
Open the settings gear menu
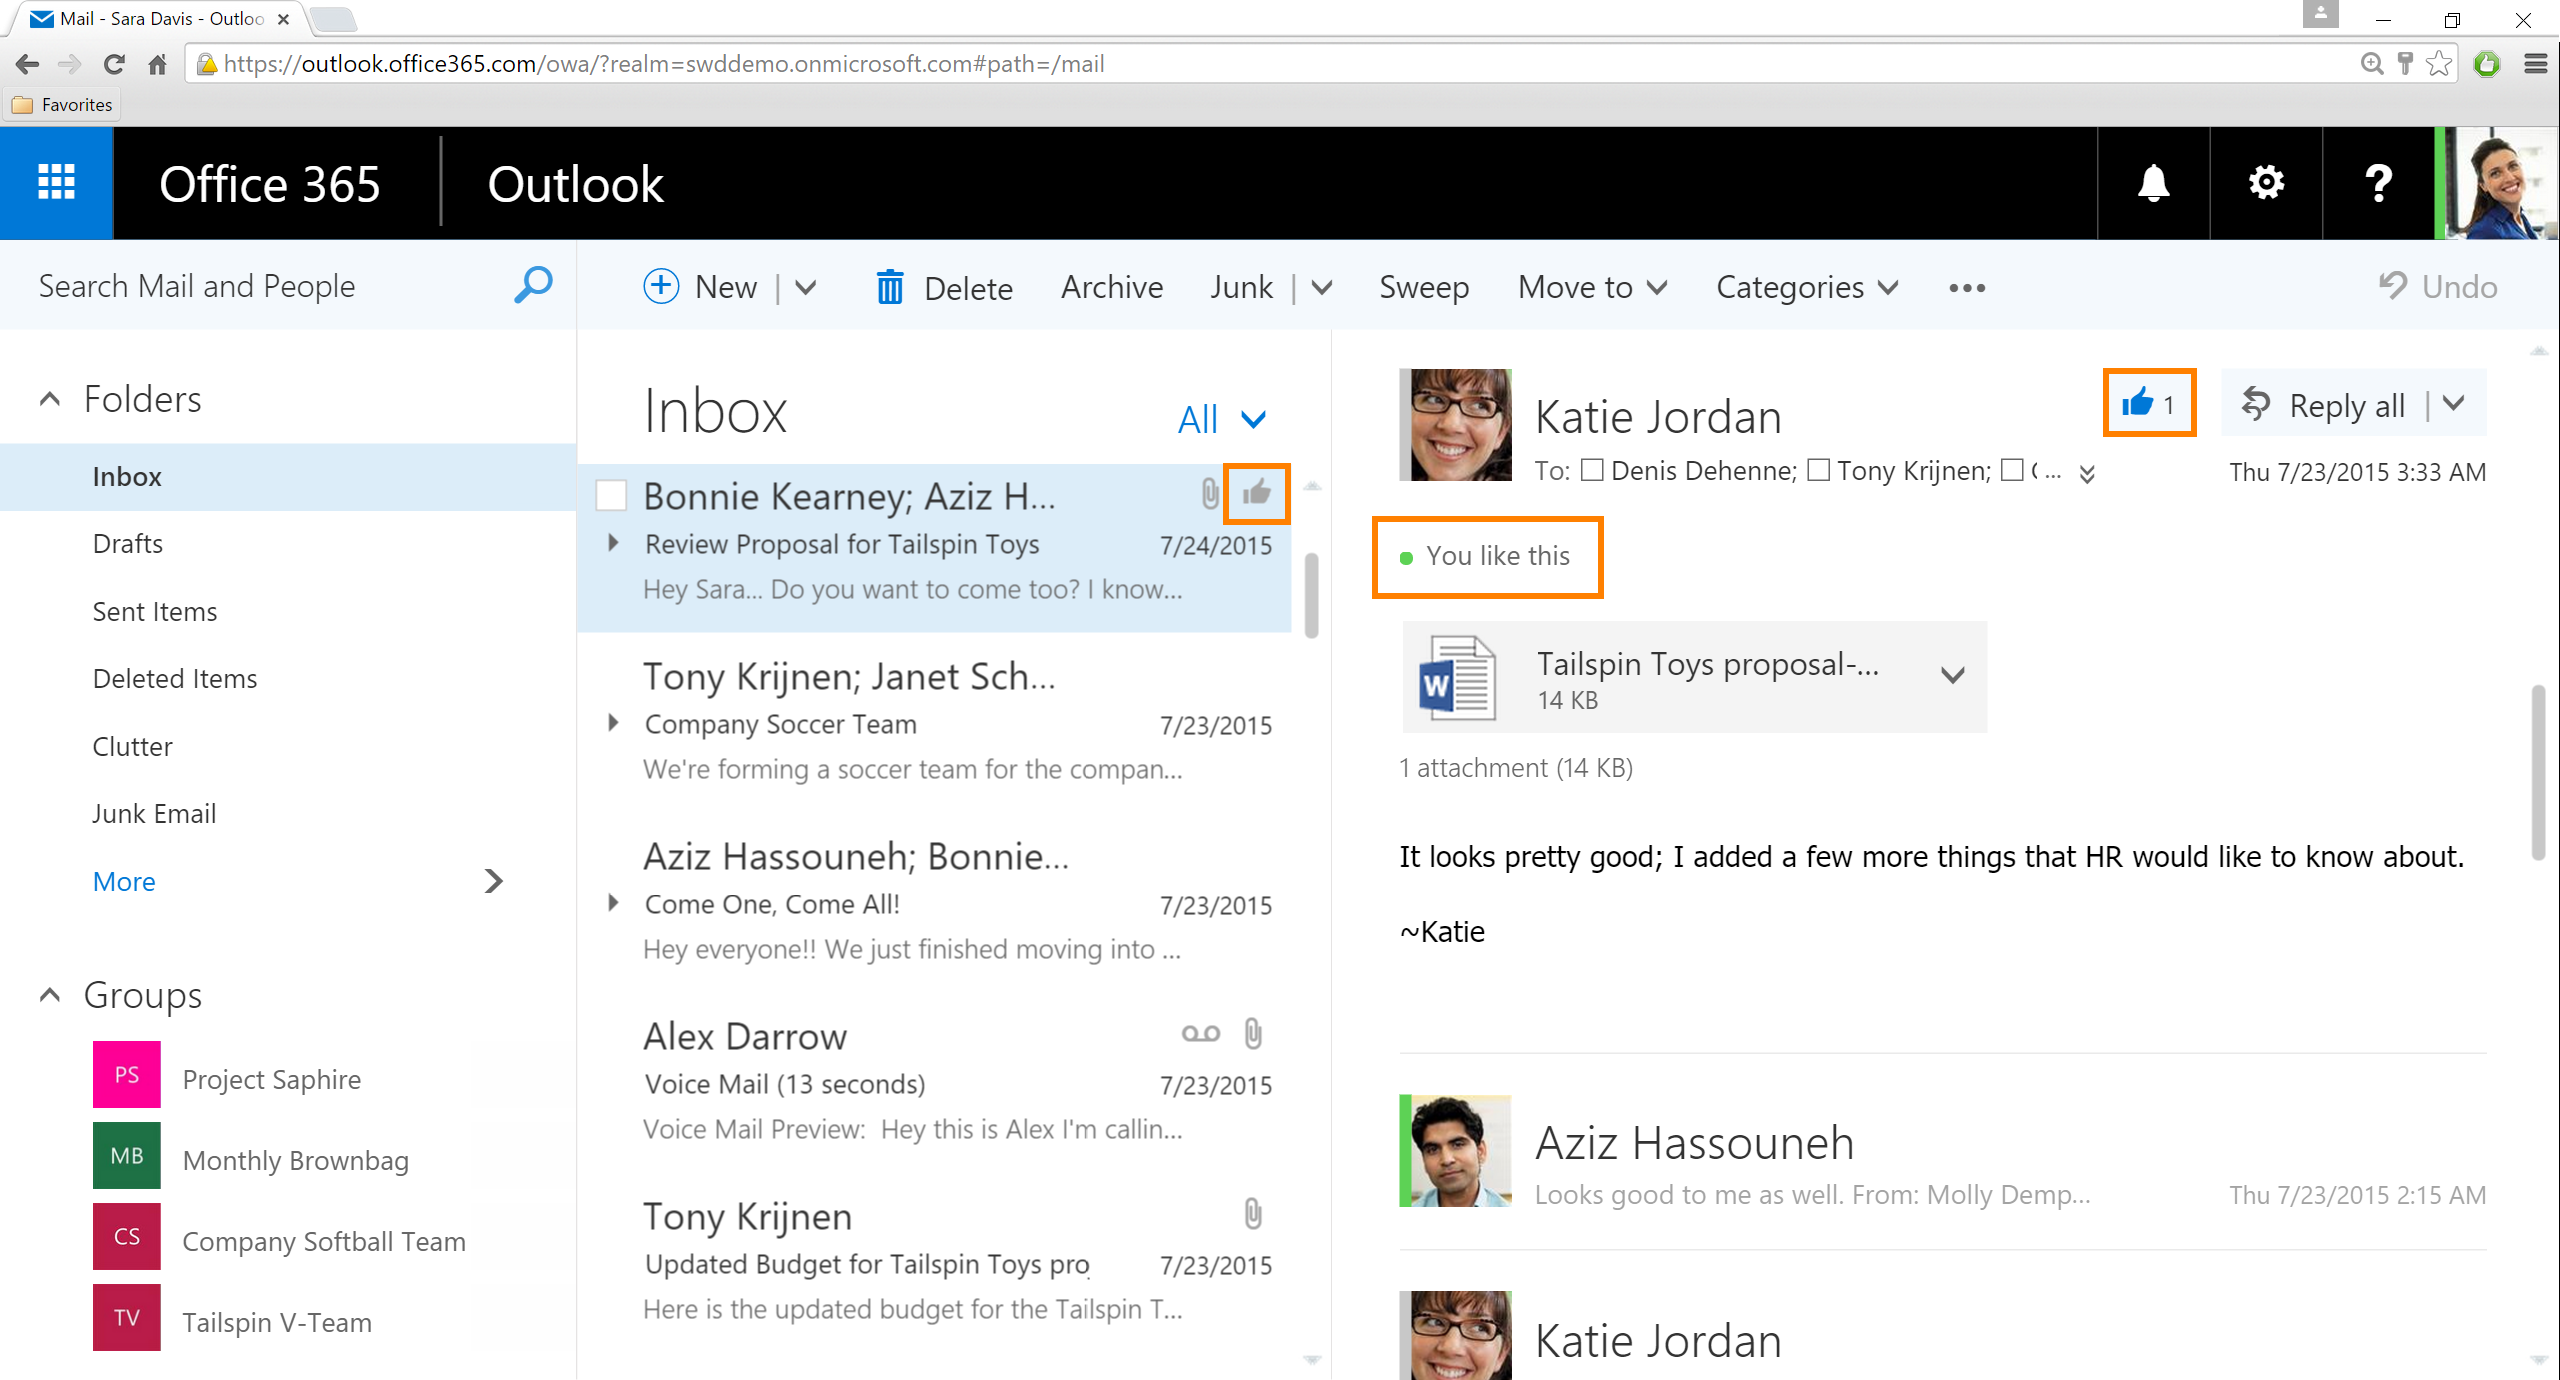click(2266, 183)
